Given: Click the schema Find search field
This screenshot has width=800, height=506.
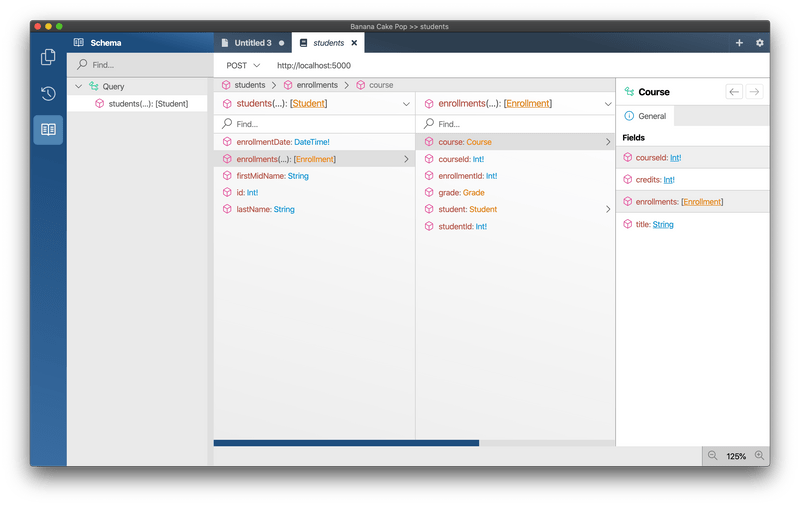Looking at the screenshot, I should click(140, 65).
